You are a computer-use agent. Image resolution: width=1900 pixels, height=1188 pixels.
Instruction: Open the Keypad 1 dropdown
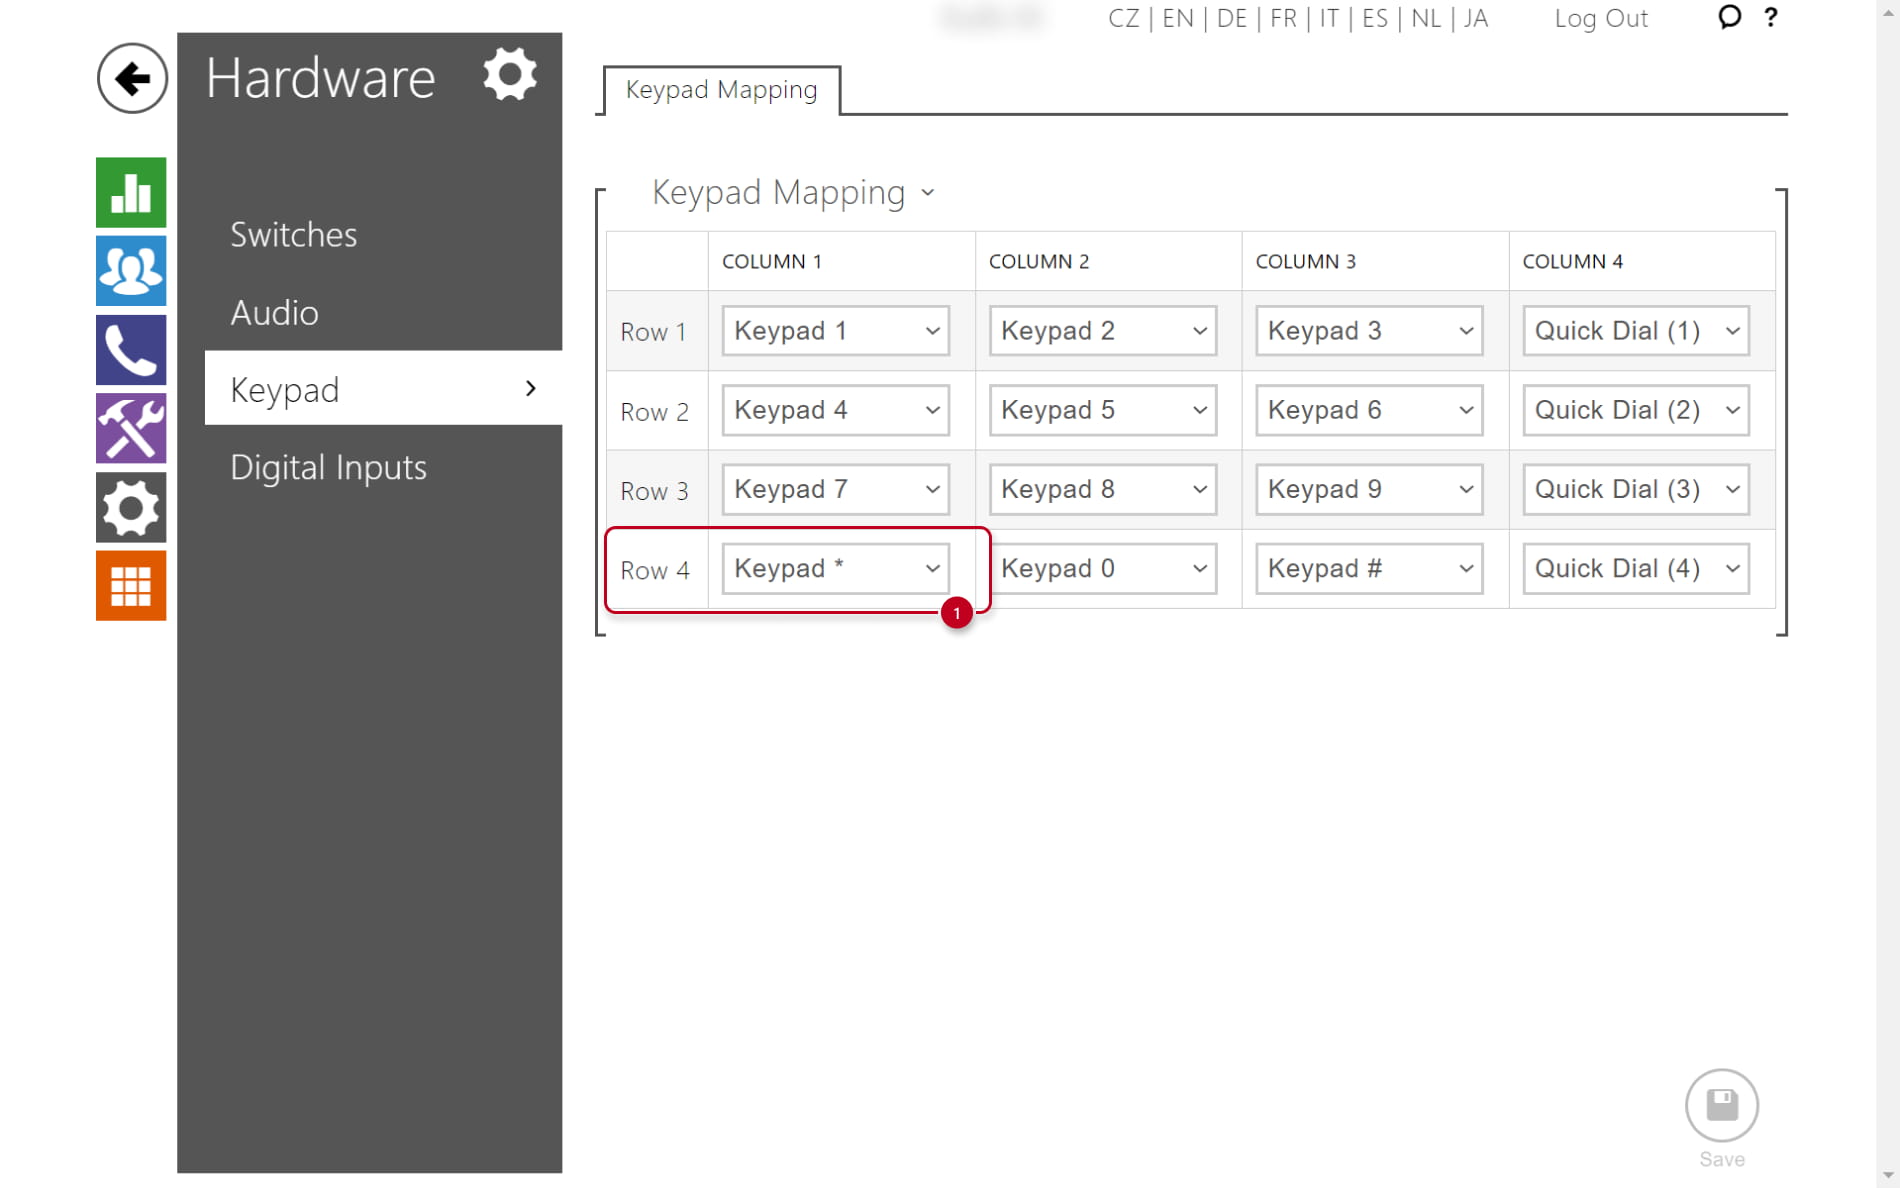tap(836, 330)
